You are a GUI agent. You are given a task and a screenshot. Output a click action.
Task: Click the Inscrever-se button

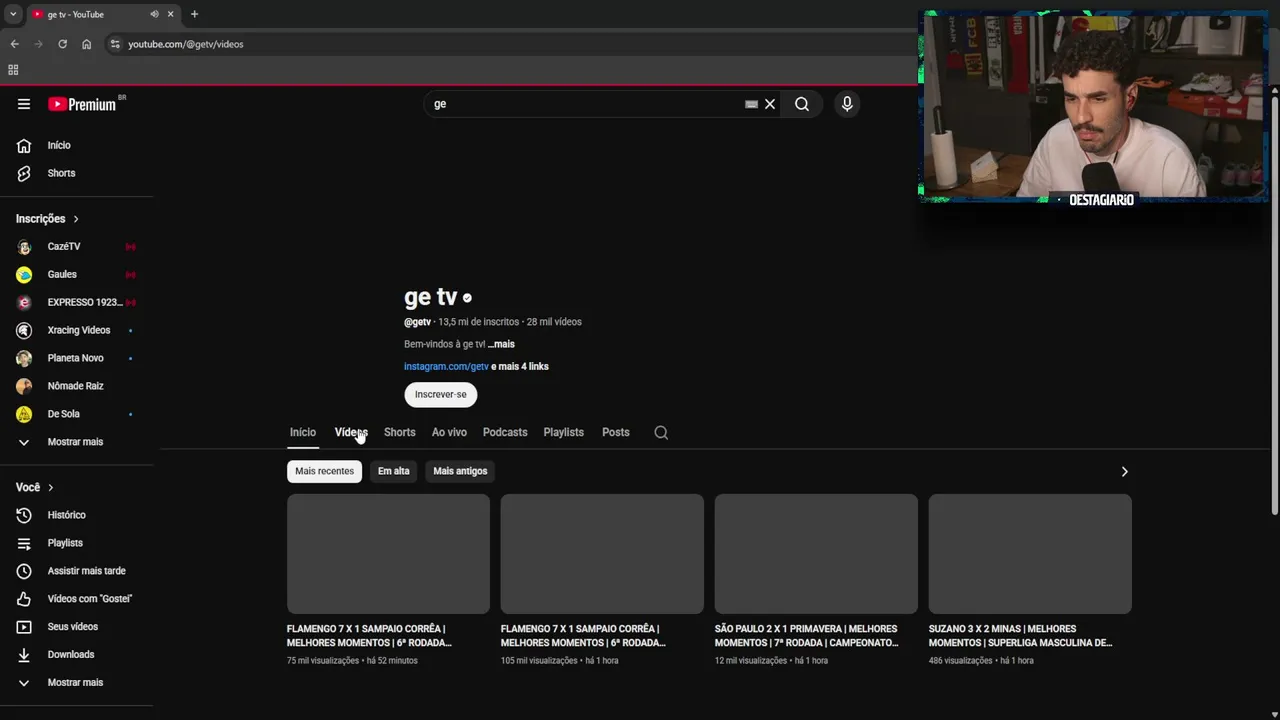(x=441, y=394)
